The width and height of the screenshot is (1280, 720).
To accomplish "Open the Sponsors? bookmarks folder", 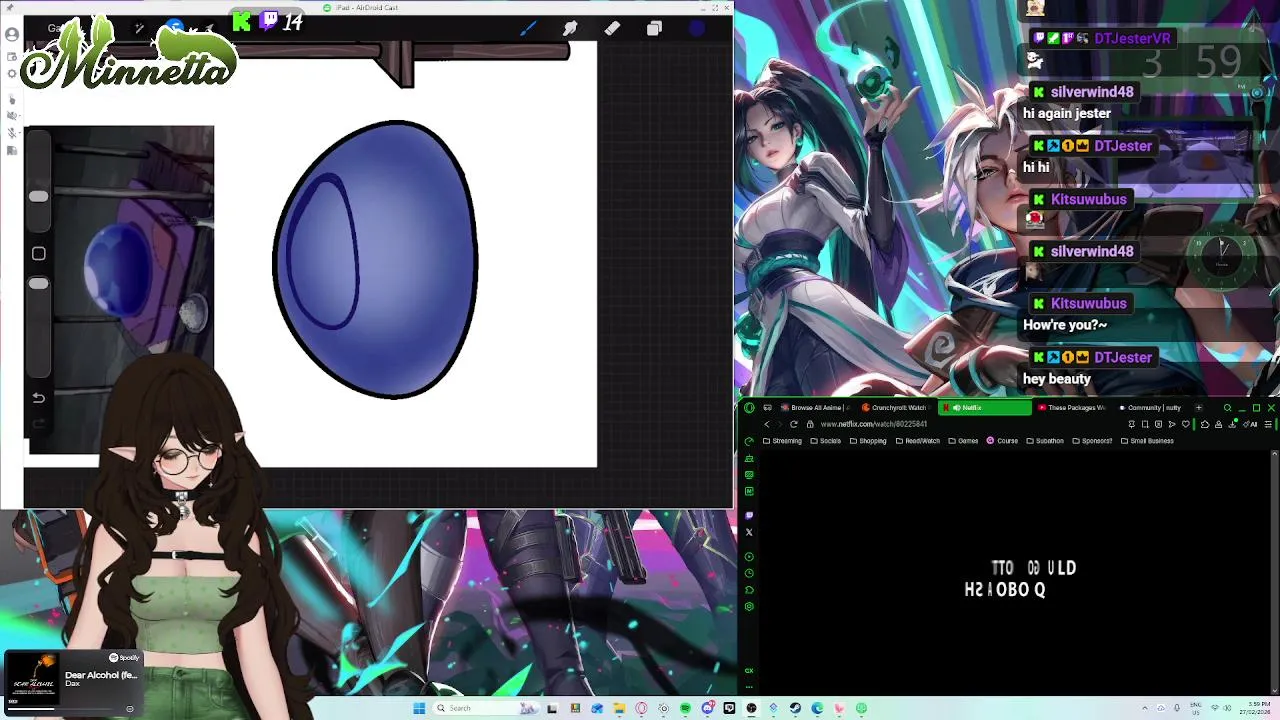I will point(1092,441).
